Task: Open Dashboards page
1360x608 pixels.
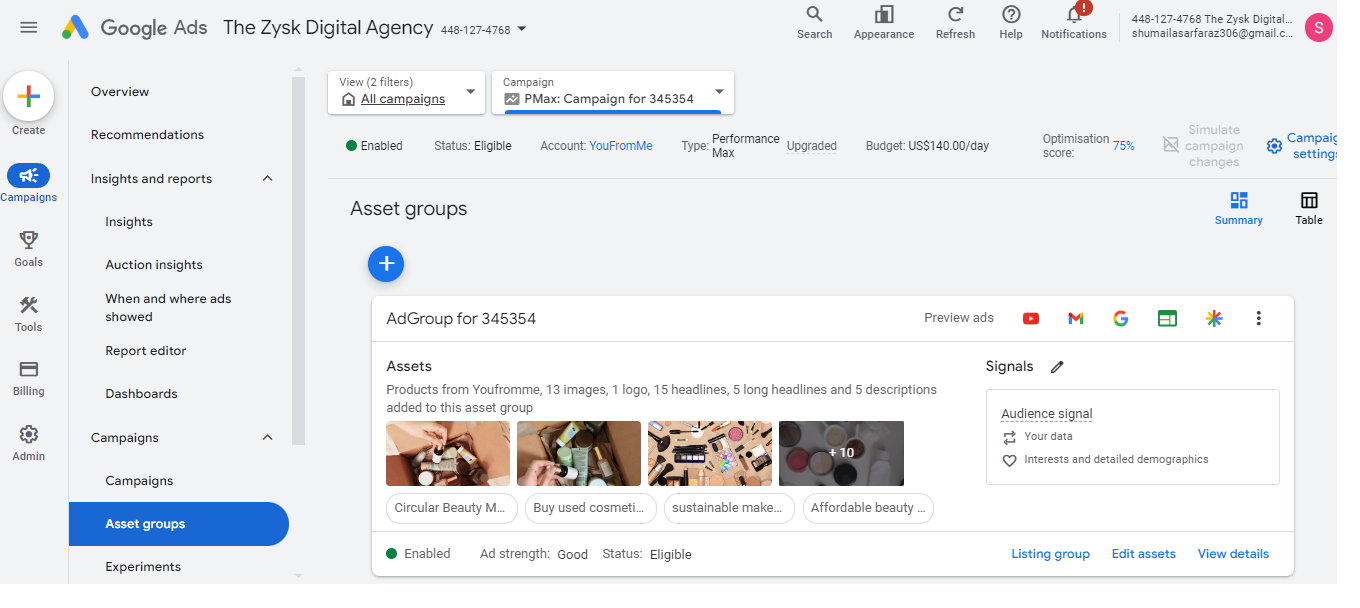Action: 141,393
